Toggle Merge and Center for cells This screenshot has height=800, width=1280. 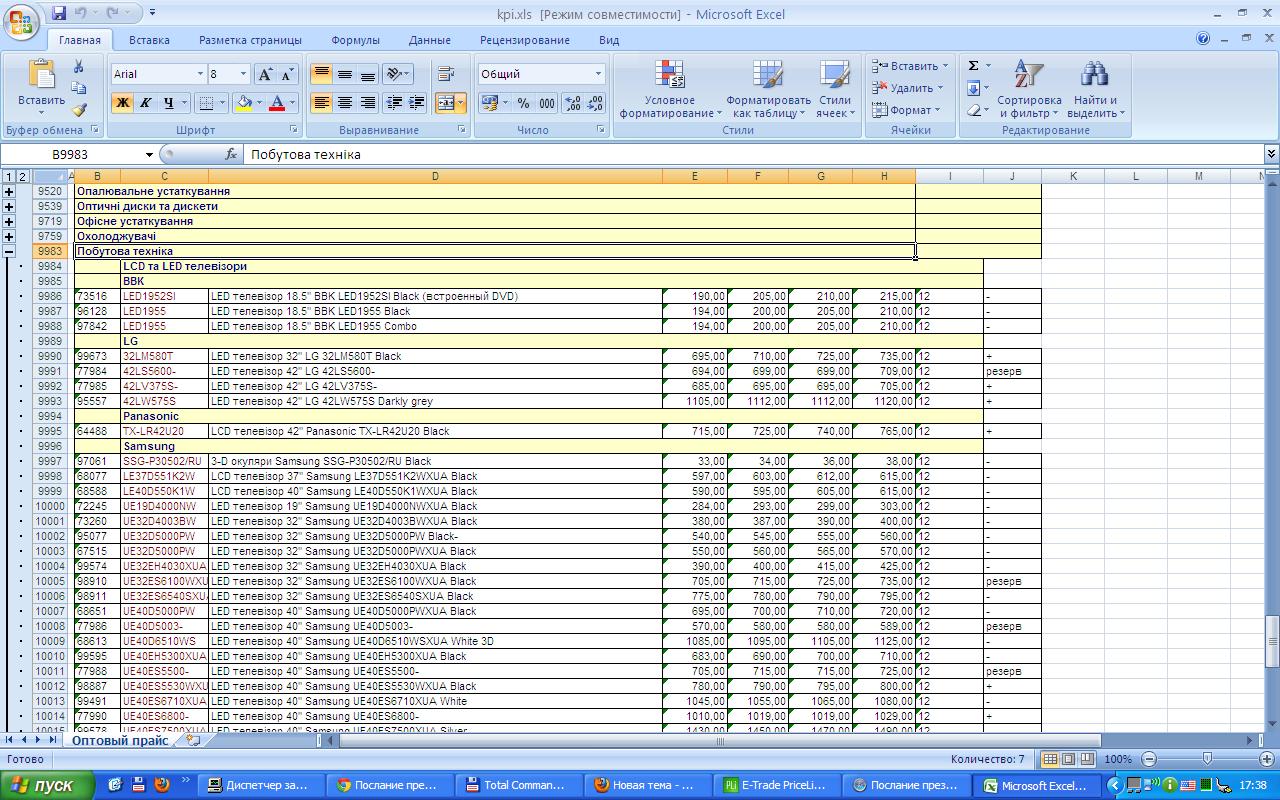446,103
